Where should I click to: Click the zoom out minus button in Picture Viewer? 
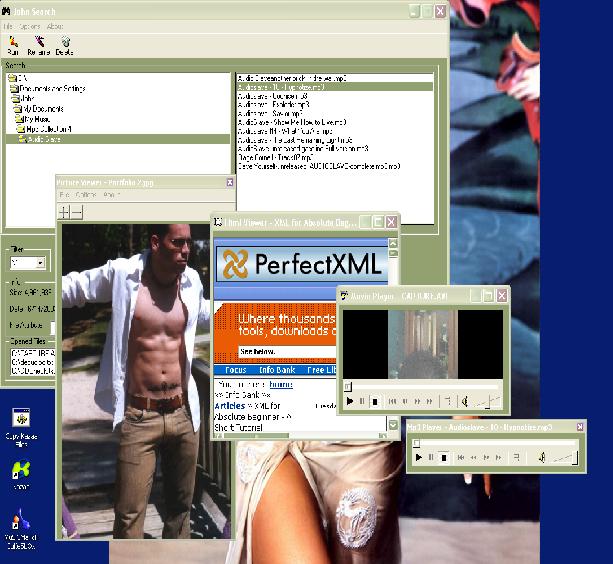click(x=77, y=212)
